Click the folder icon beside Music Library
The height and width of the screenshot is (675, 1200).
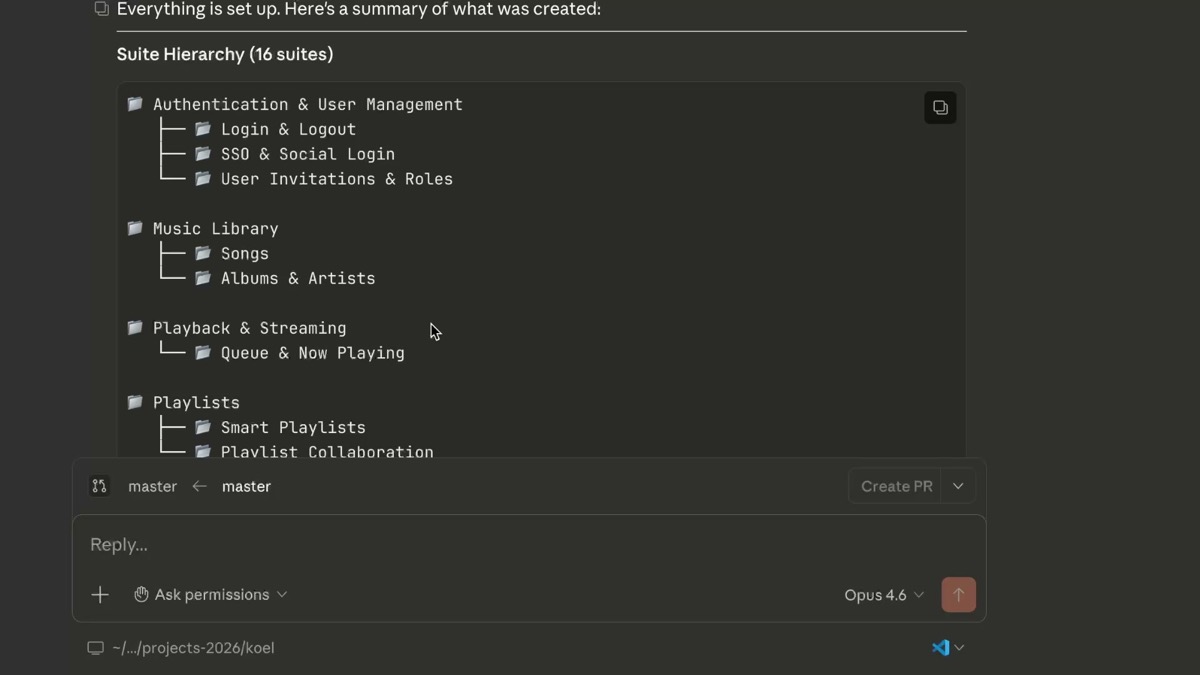pos(135,228)
